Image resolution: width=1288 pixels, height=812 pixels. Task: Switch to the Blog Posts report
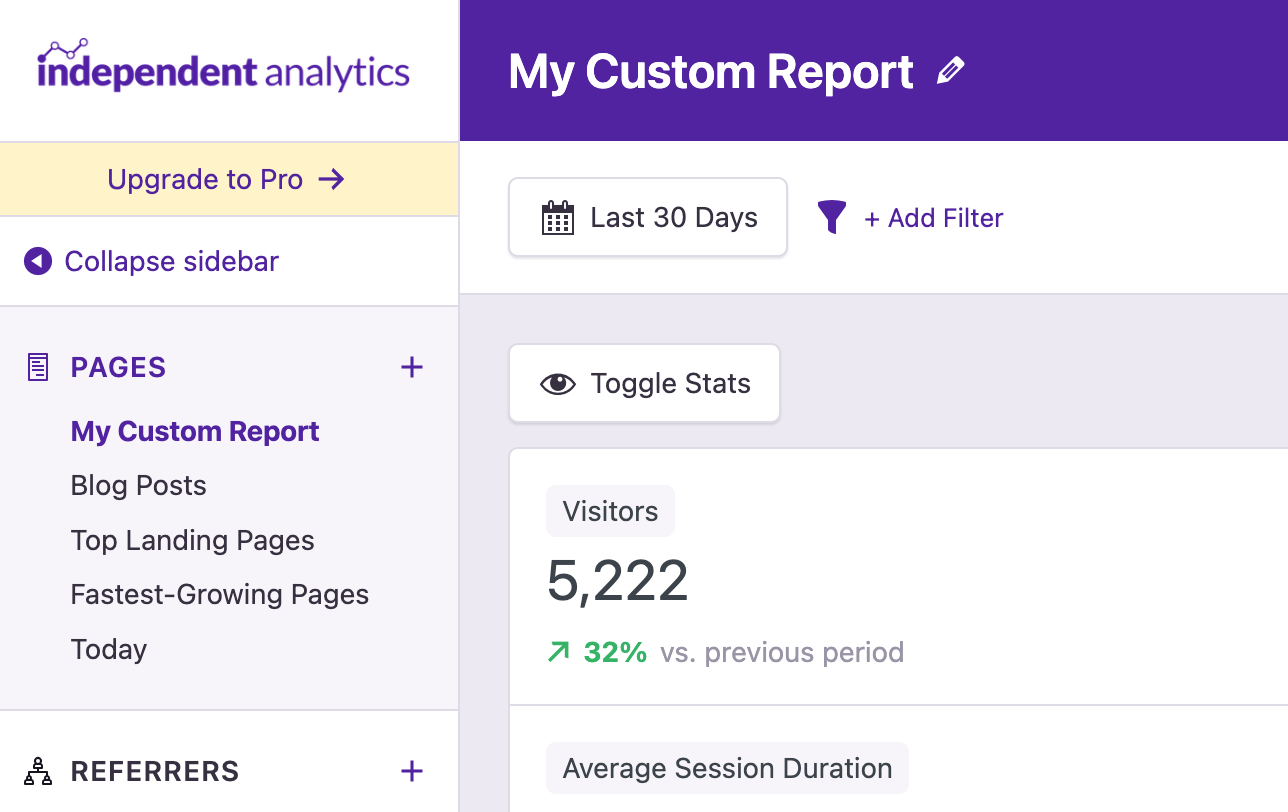tap(138, 485)
